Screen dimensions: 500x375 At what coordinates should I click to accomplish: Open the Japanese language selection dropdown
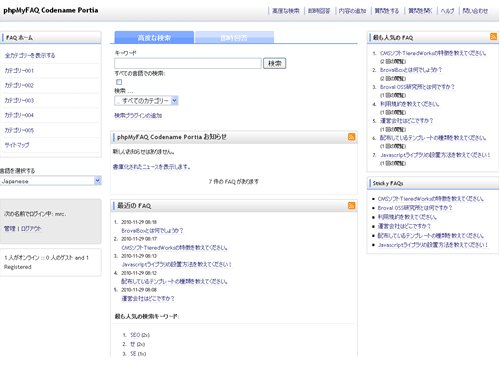(x=50, y=181)
